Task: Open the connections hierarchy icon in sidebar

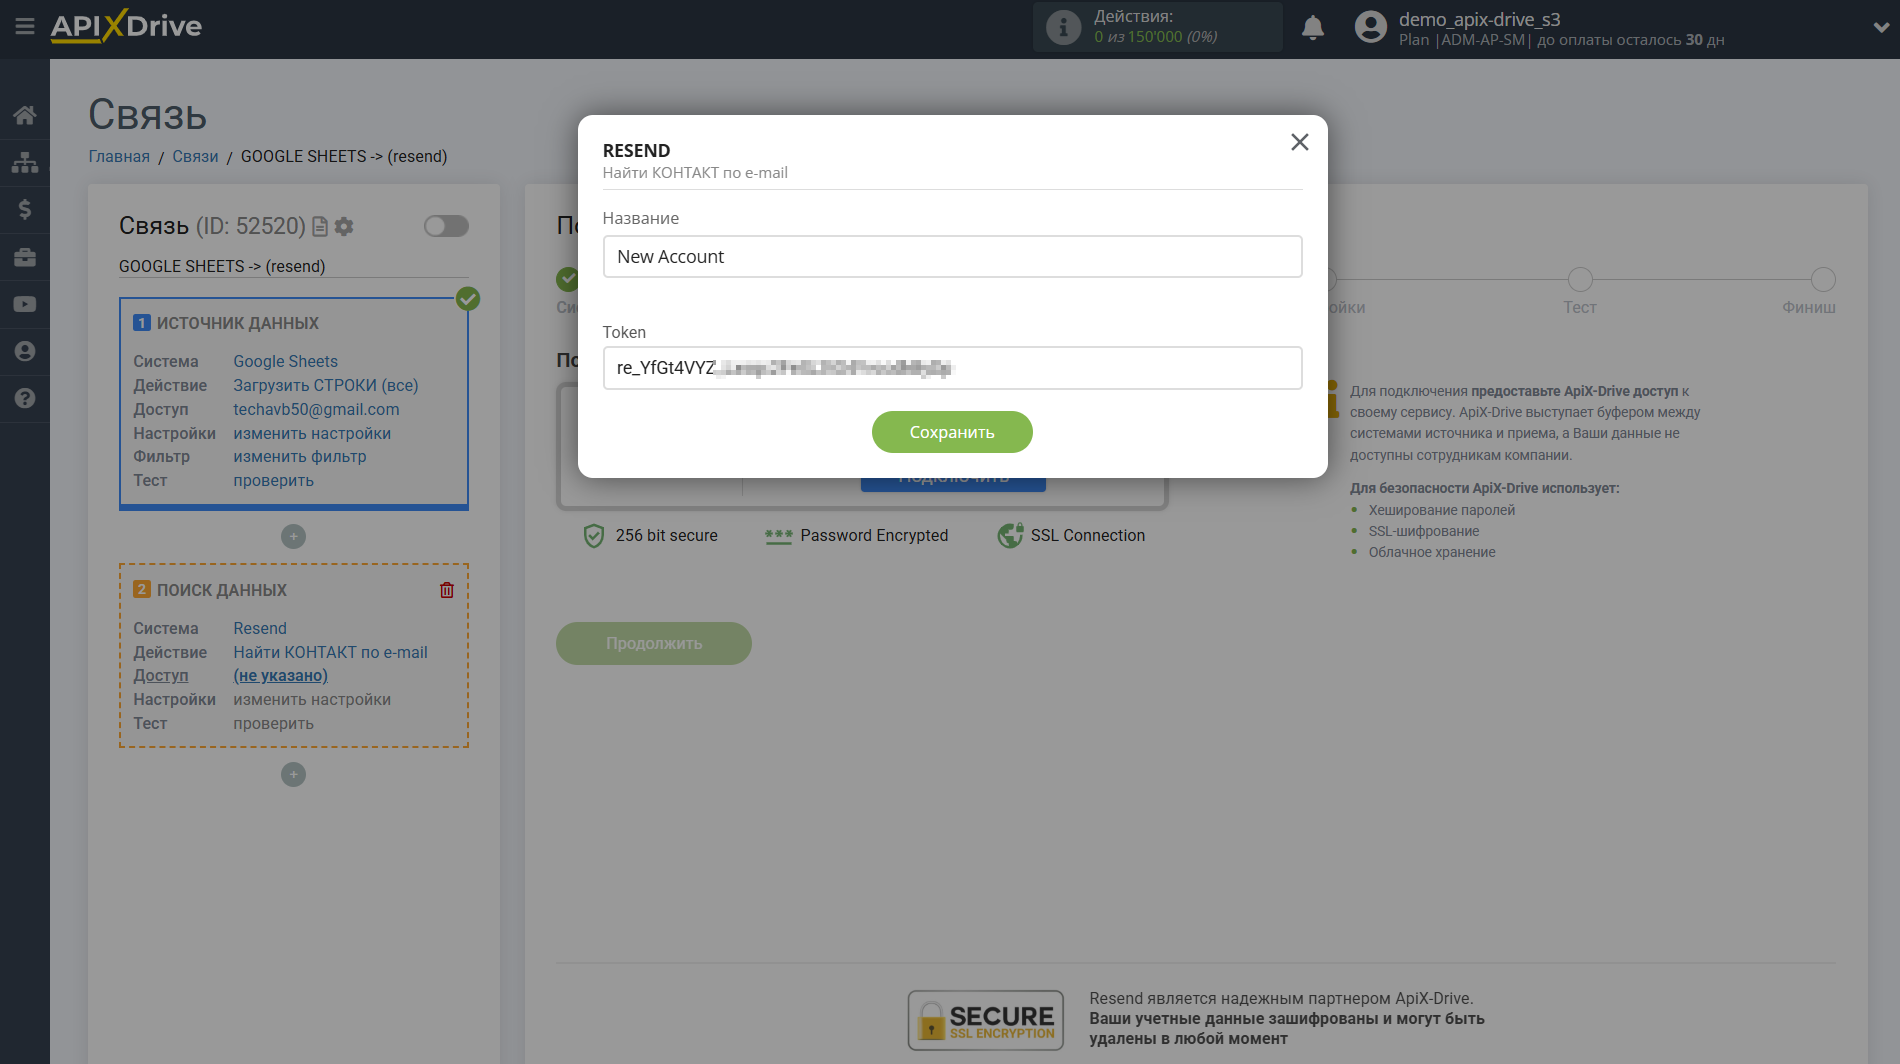Action: click(x=25, y=161)
